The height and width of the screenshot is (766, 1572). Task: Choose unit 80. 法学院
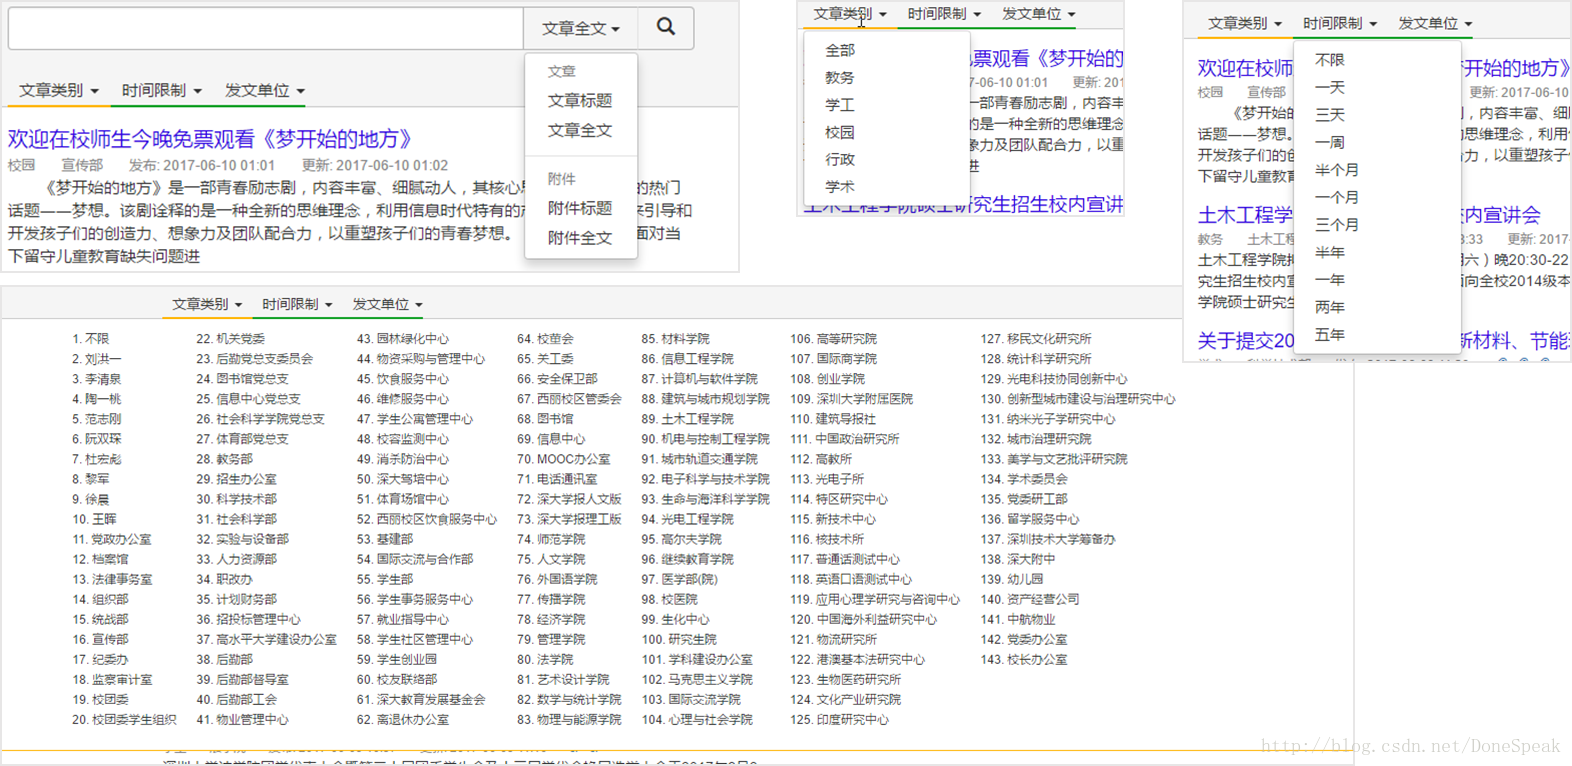(x=546, y=659)
